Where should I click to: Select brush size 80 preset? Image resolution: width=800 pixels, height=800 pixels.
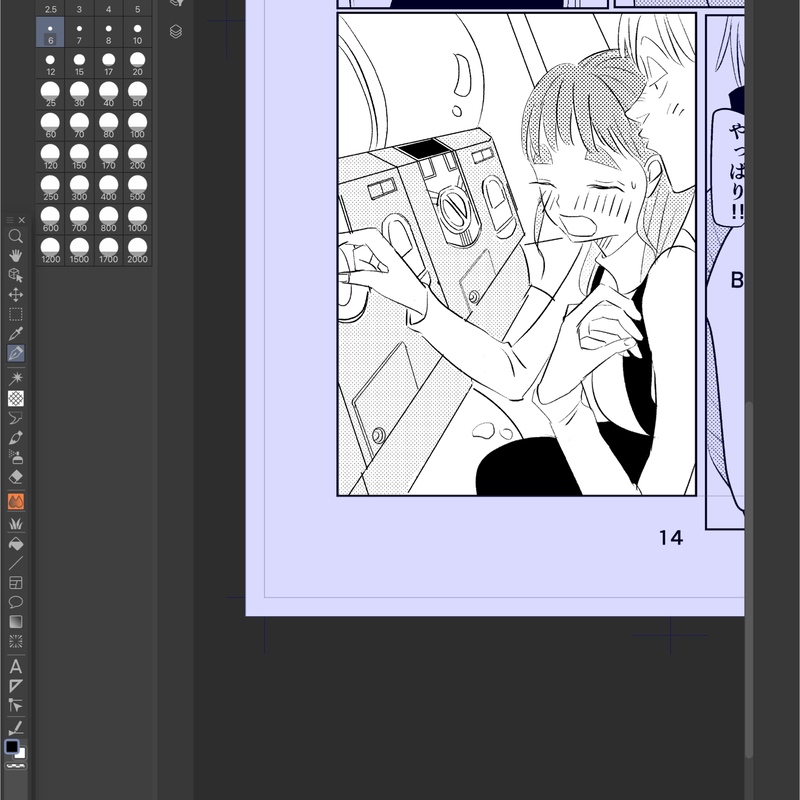[x=108, y=126]
